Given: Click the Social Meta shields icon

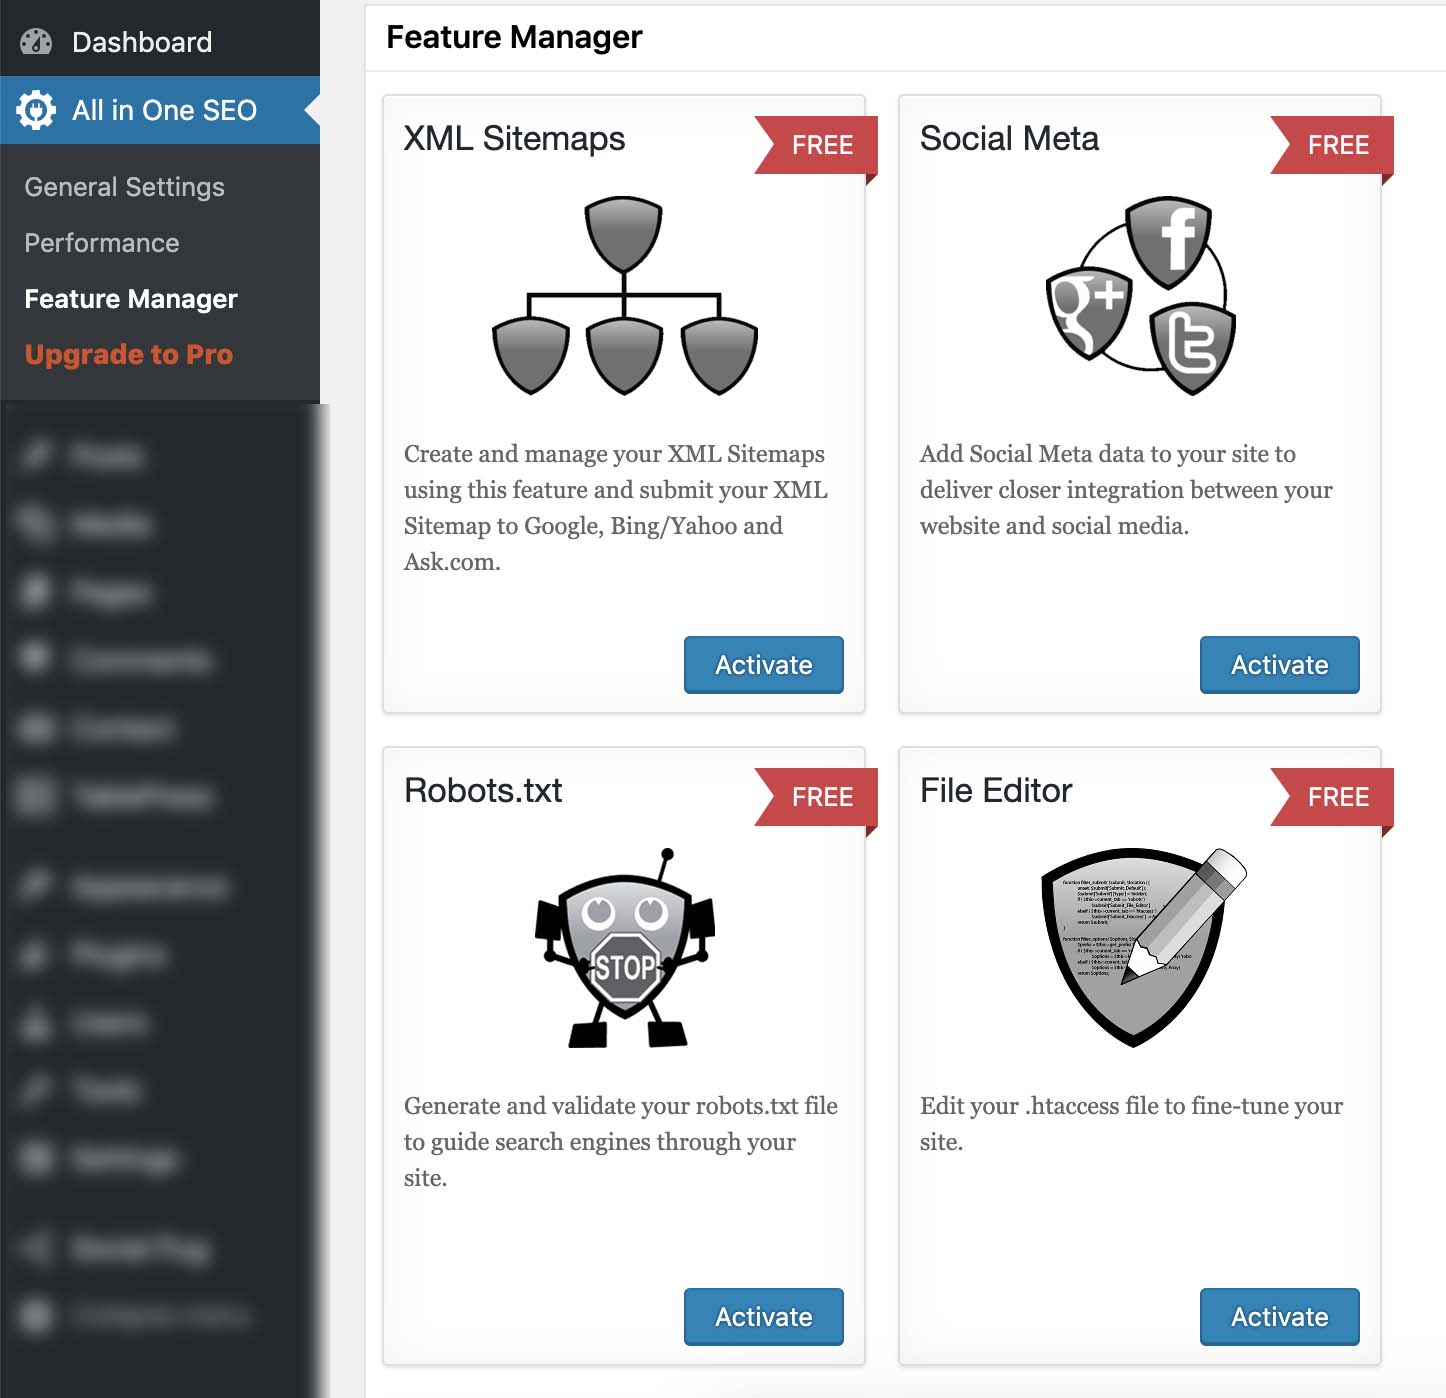Looking at the screenshot, I should point(1141,296).
